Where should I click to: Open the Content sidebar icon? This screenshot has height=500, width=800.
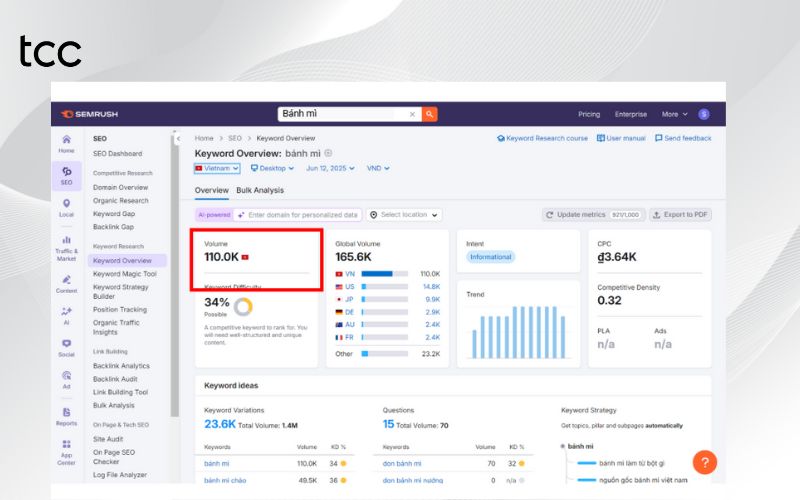pos(66,283)
